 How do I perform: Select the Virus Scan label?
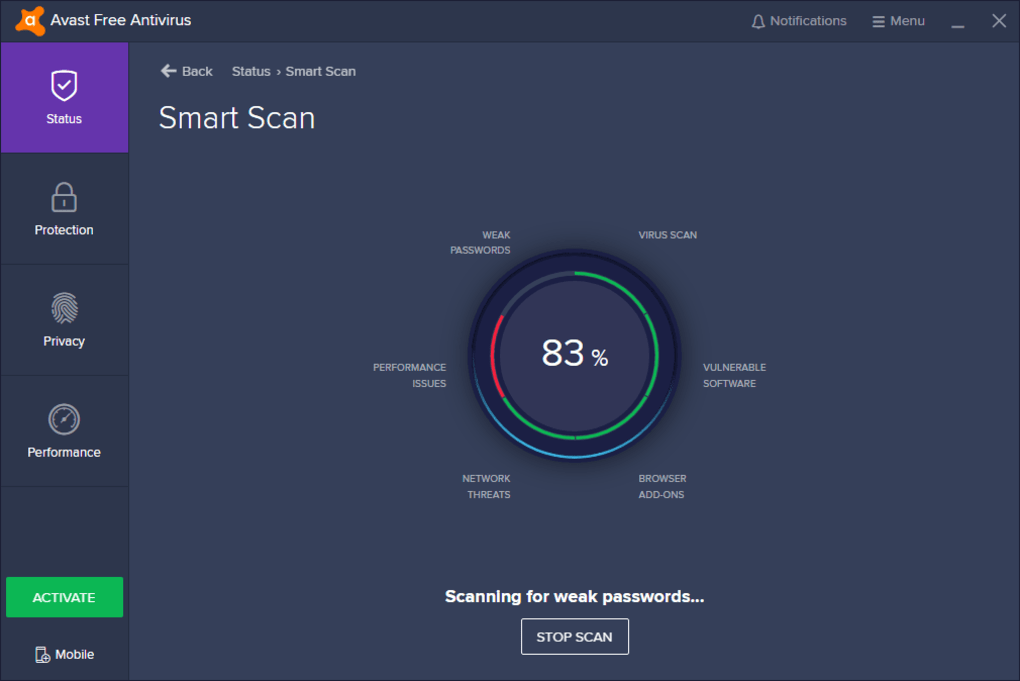(x=667, y=235)
